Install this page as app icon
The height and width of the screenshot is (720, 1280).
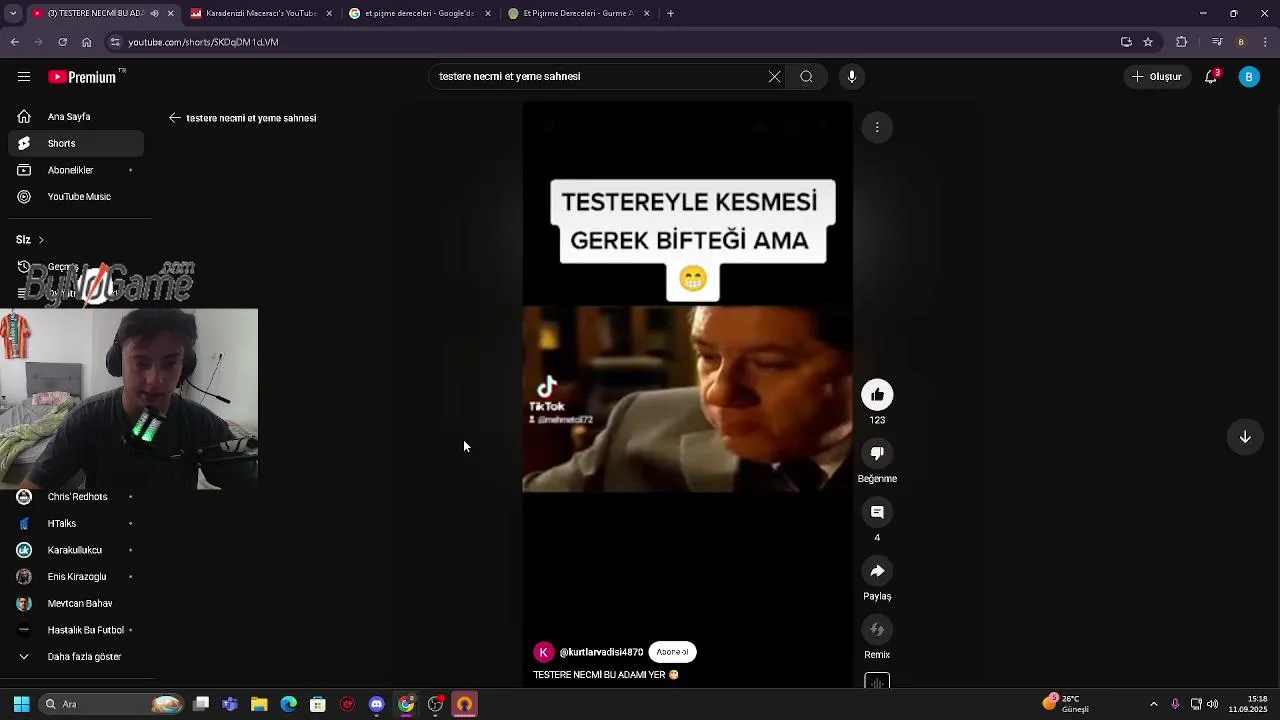[1126, 42]
